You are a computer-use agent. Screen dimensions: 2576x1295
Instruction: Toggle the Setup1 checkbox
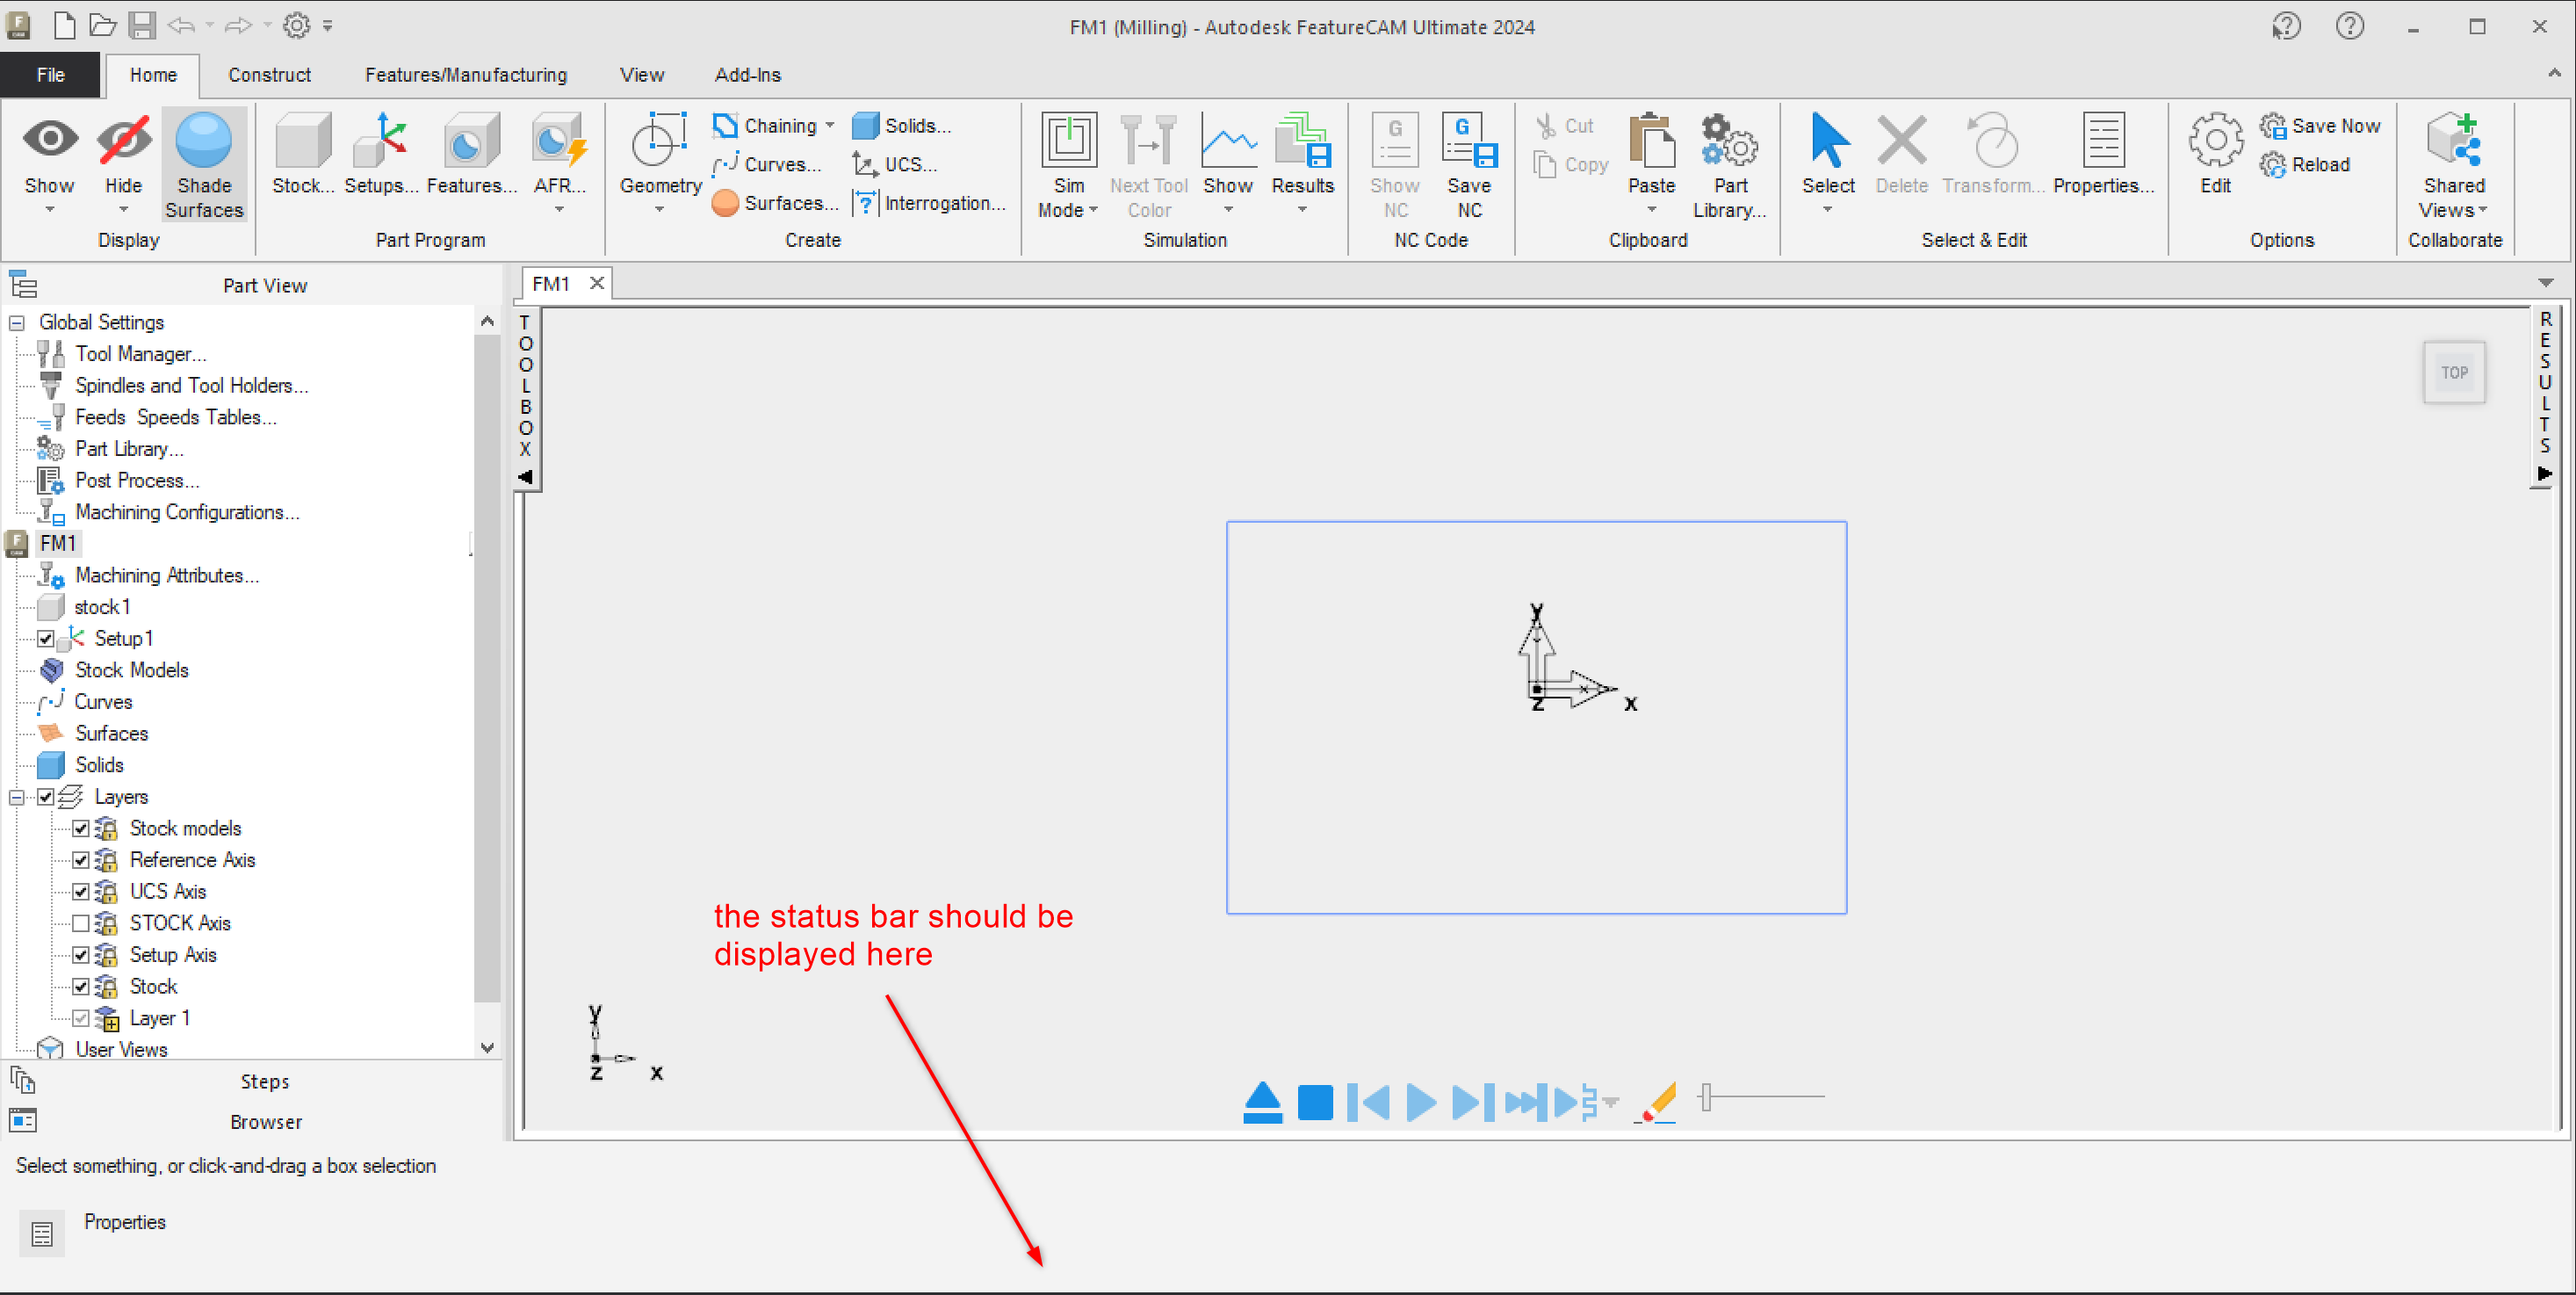tap(46, 638)
